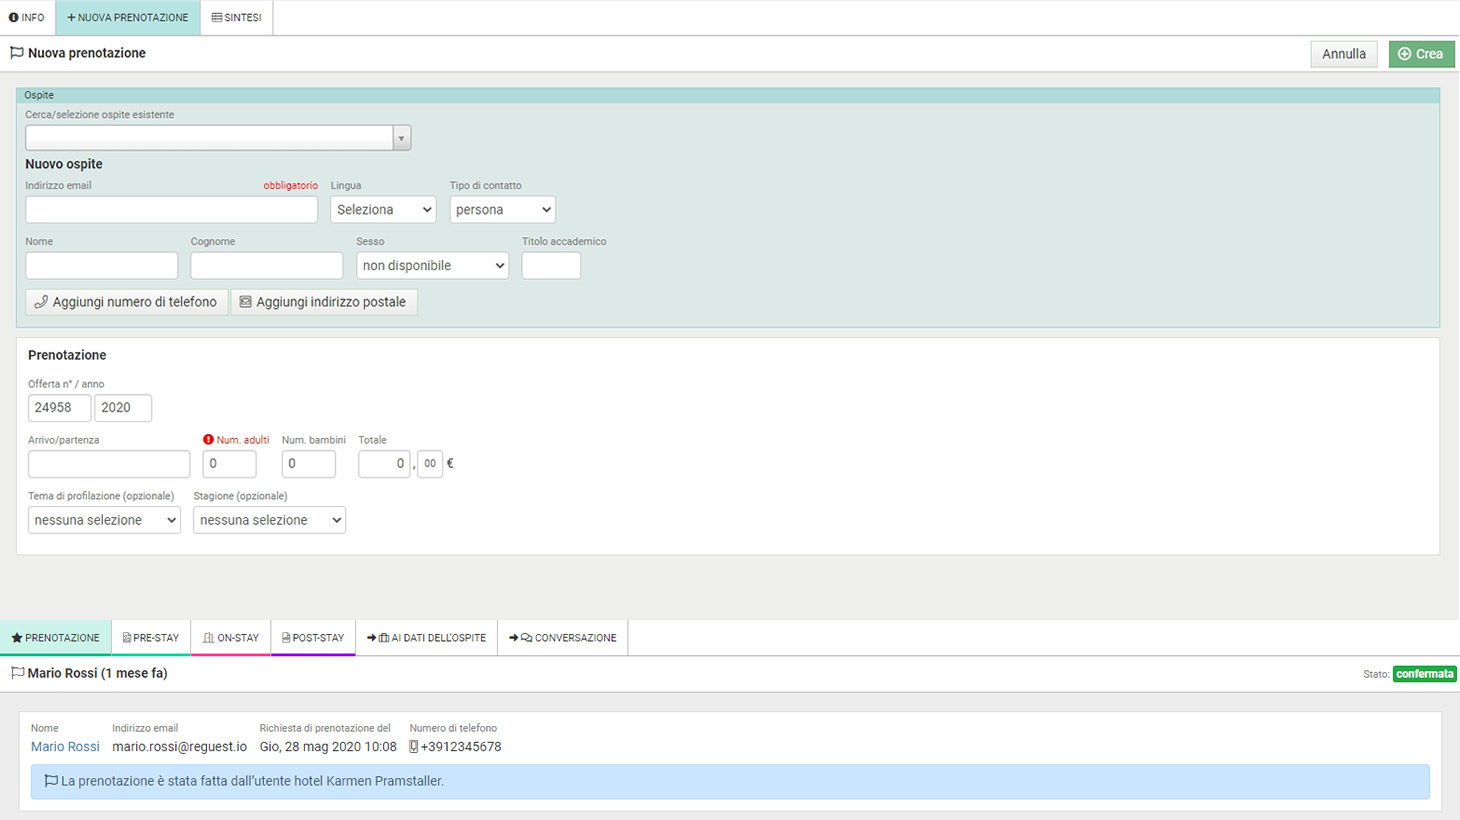The height and width of the screenshot is (820, 1460).
Task: Click the arrow icon on AI DATI DELL'OSPITE tab
Action: [372, 638]
